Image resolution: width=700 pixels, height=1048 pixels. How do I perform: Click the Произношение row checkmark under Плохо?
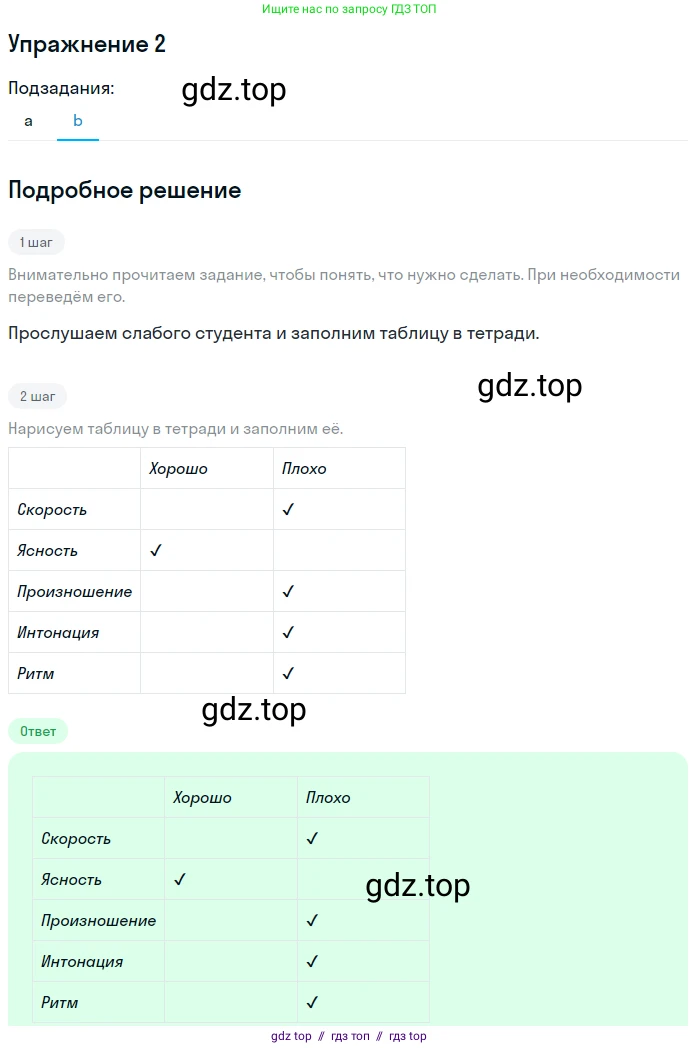point(288,591)
